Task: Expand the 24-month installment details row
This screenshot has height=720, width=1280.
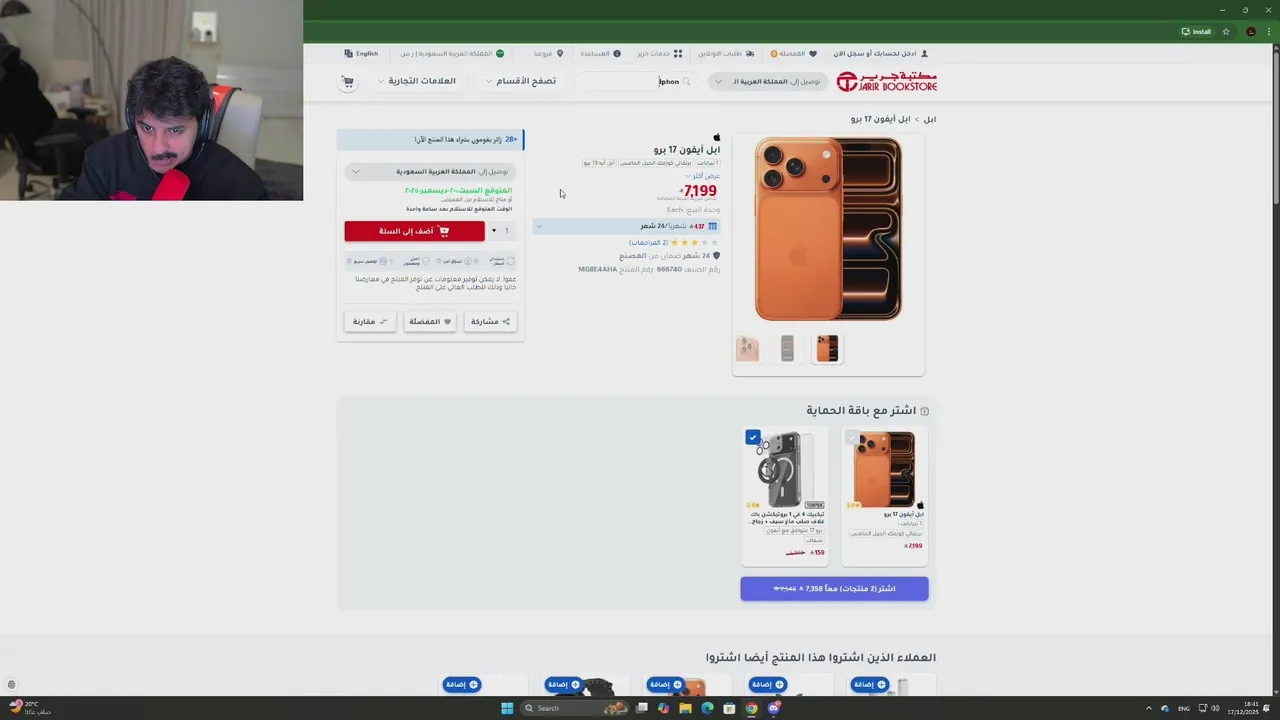Action: [x=626, y=226]
